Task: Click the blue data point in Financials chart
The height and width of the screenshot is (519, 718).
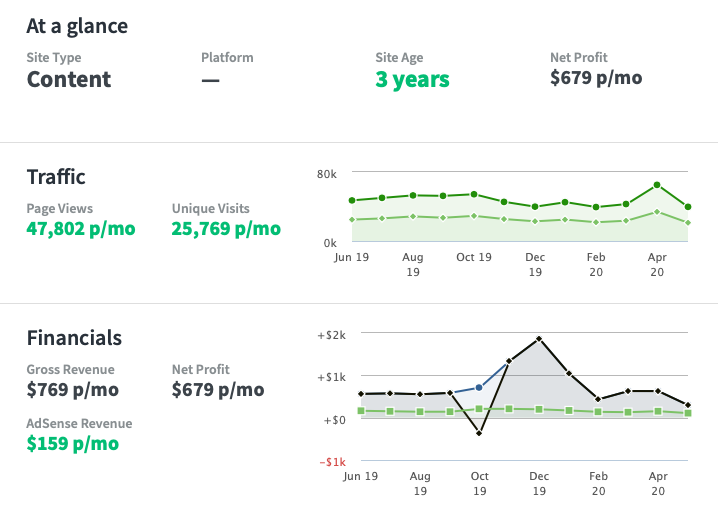Action: coord(480,387)
